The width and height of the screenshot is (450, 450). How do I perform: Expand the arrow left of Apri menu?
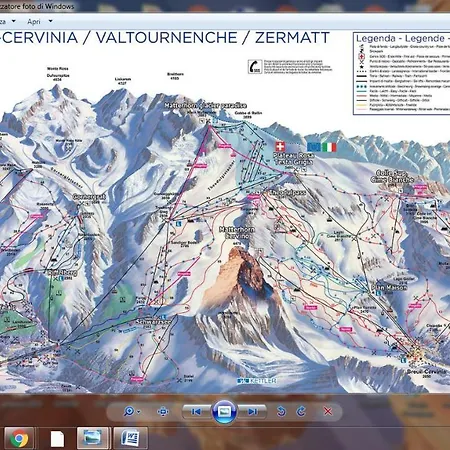[14, 21]
